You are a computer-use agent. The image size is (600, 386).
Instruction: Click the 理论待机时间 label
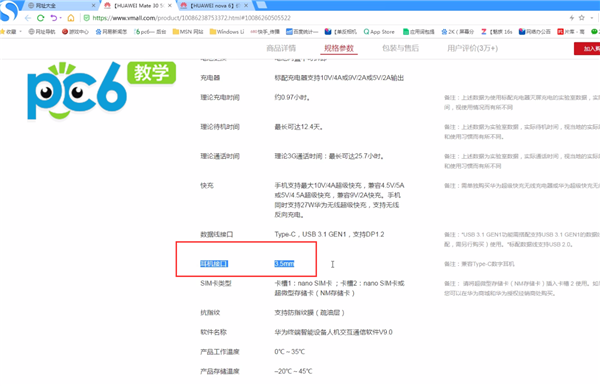(x=220, y=127)
